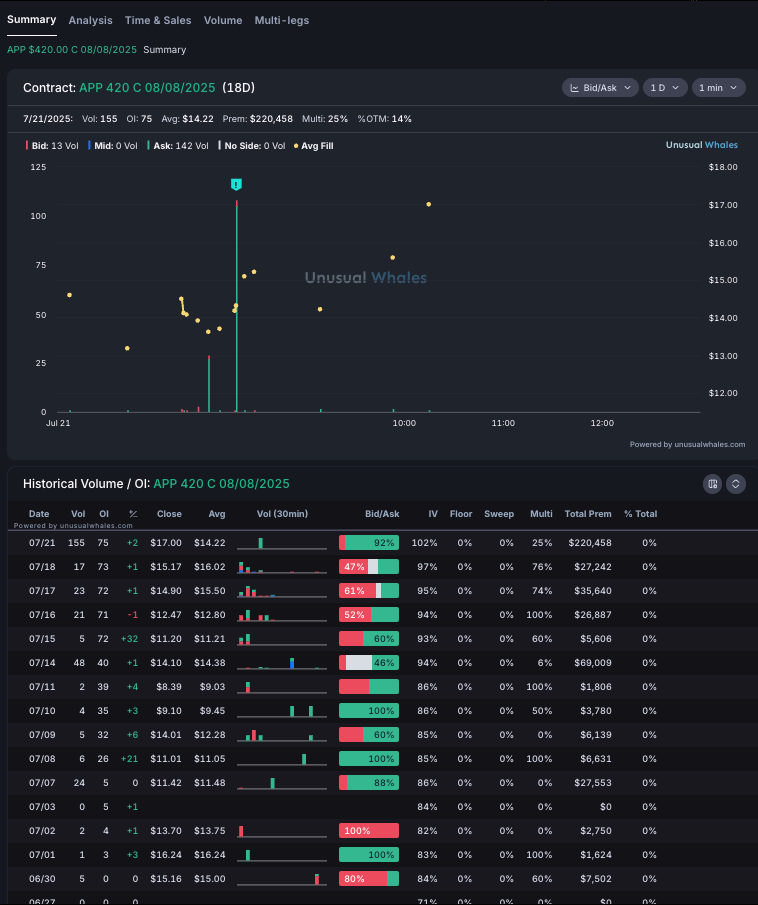Click the 07/14 thirty-minute volume sparkline
The height and width of the screenshot is (905, 758).
282,663
